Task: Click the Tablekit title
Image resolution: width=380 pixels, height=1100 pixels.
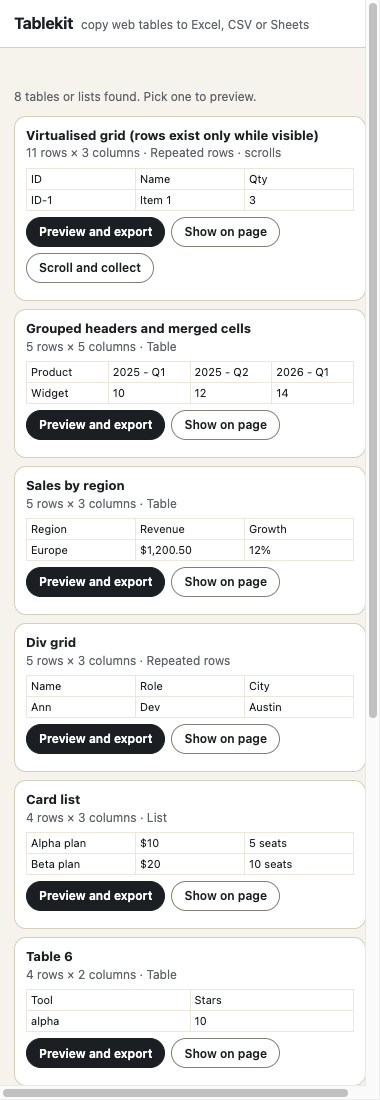Action: click(x=43, y=24)
